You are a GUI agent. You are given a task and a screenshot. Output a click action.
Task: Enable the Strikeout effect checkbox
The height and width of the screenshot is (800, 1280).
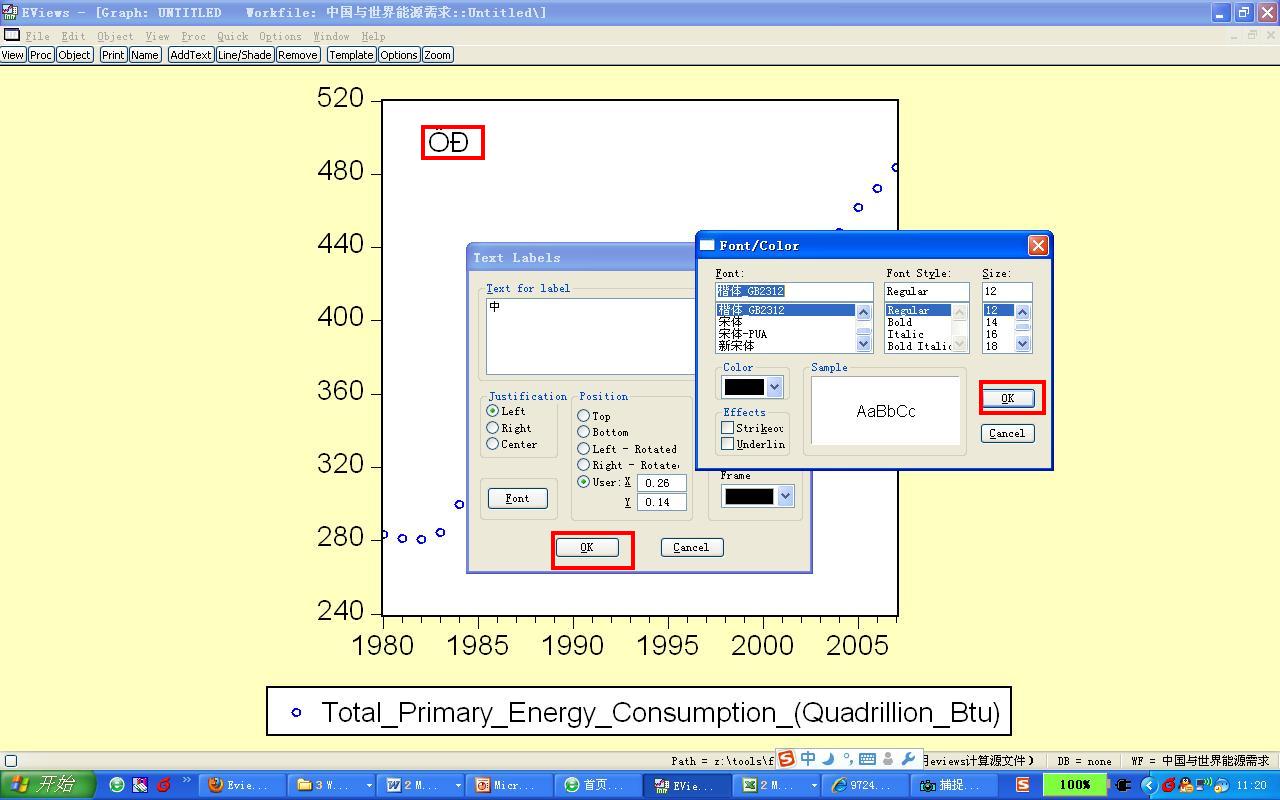[x=727, y=428]
